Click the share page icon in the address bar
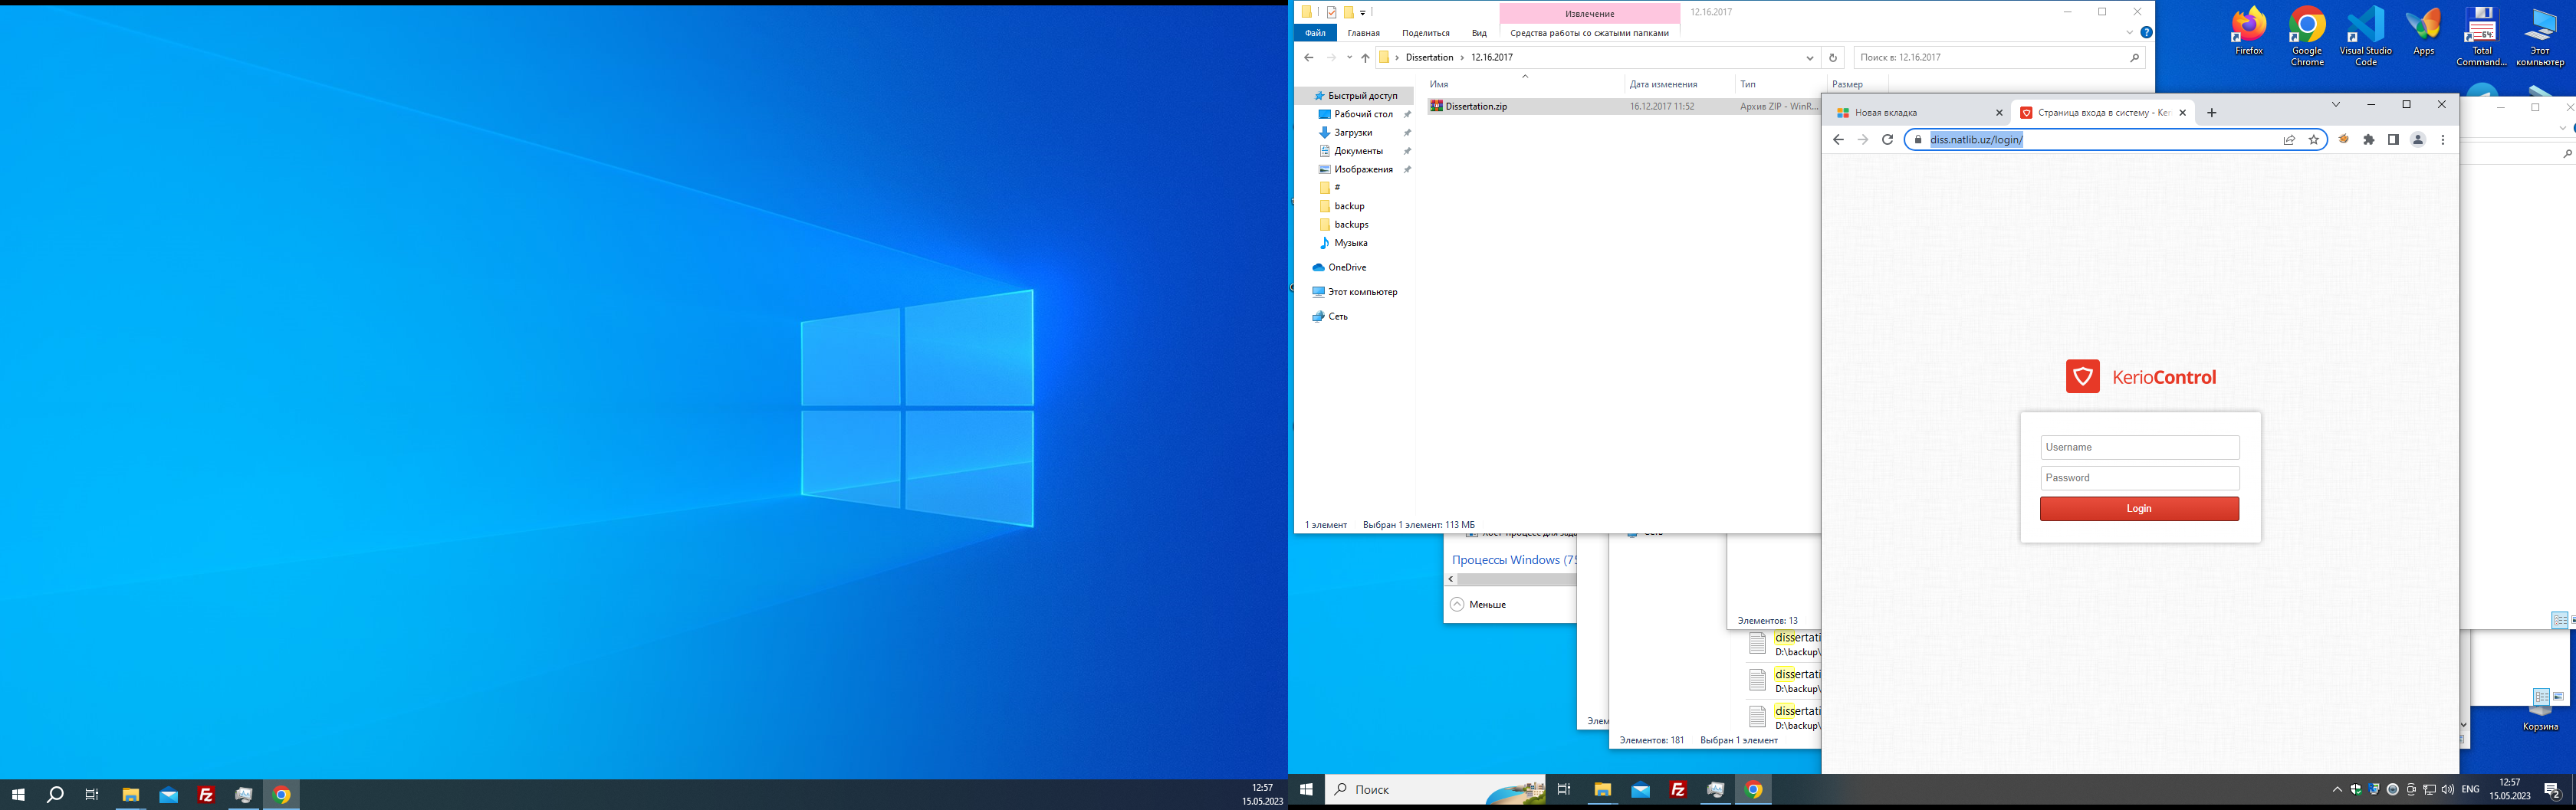The height and width of the screenshot is (810, 2576). pos(2289,140)
